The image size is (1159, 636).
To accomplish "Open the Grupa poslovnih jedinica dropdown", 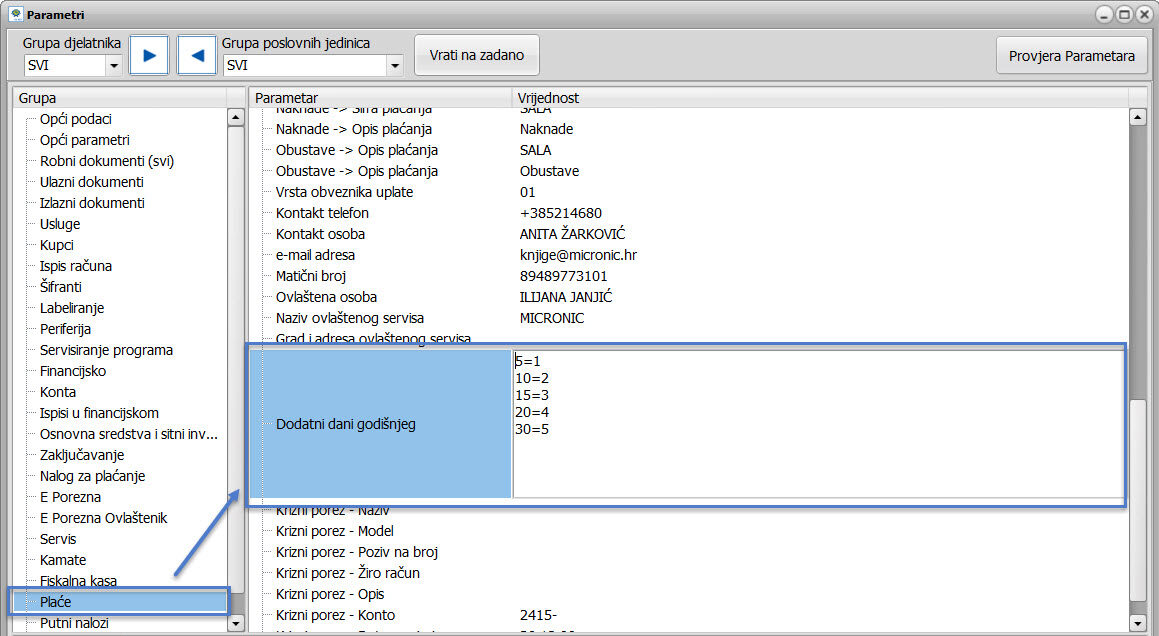I will point(395,66).
